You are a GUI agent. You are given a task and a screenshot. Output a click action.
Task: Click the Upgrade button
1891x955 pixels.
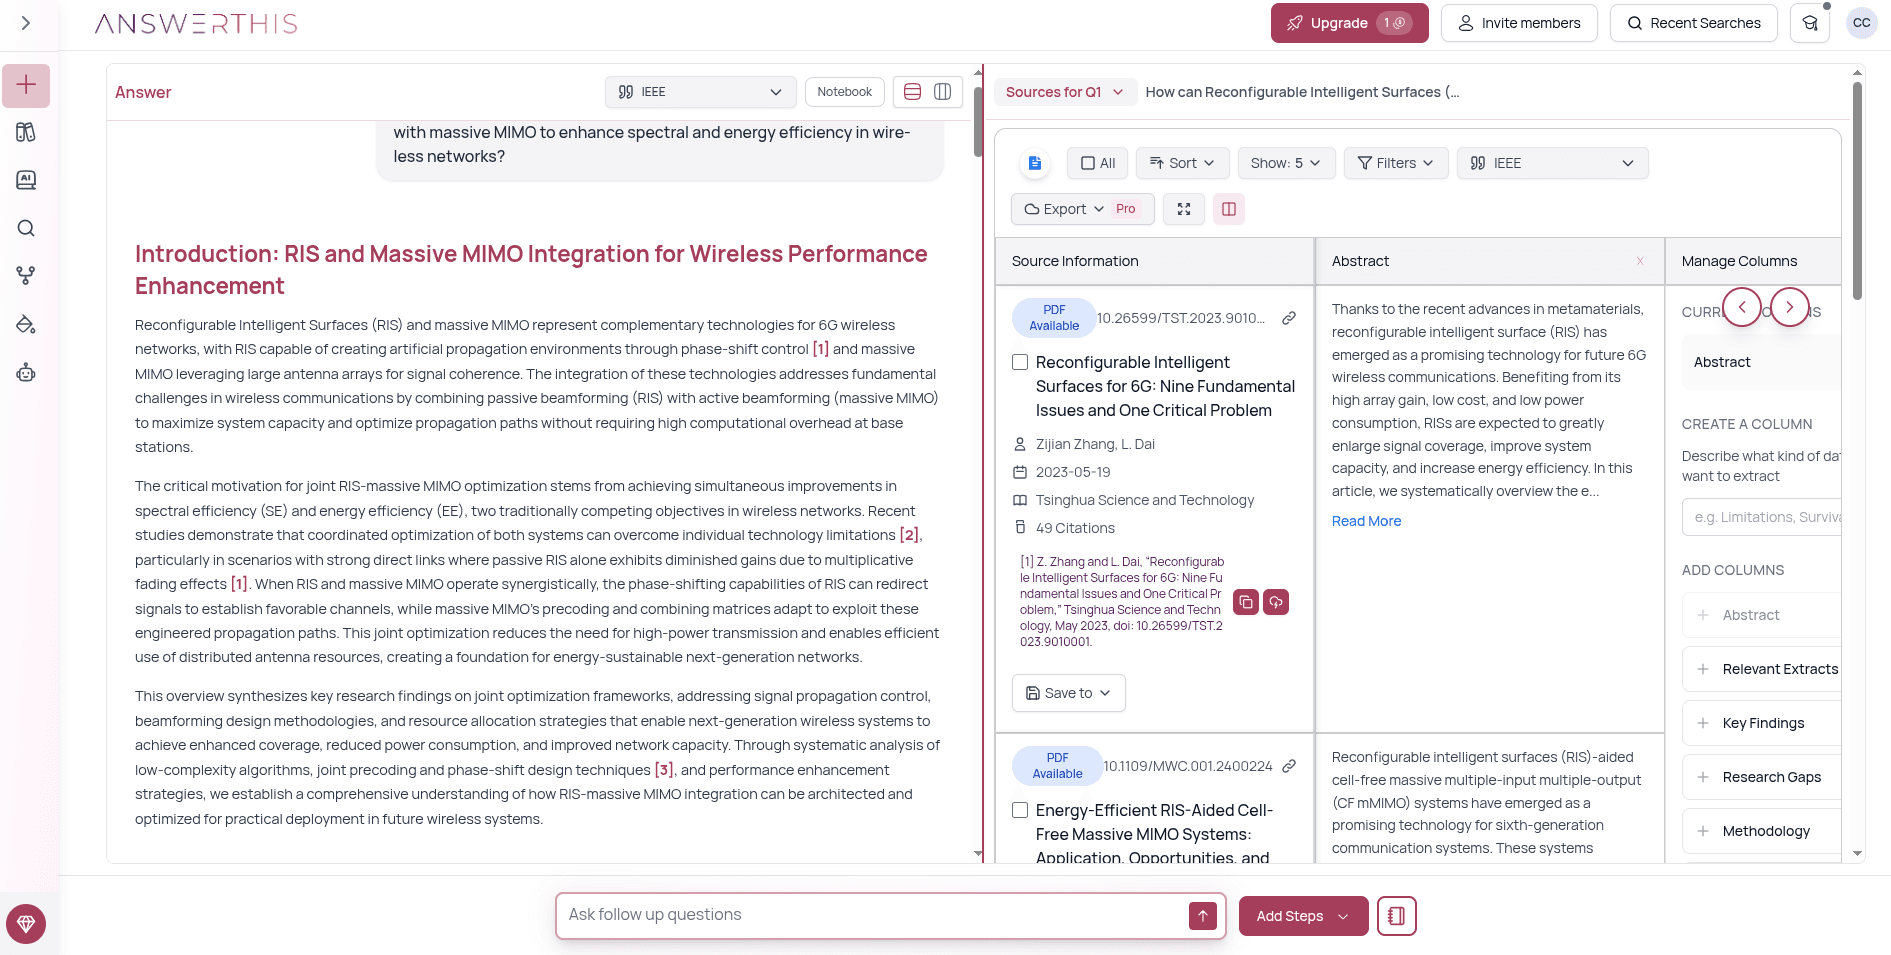pyautogui.click(x=1349, y=23)
